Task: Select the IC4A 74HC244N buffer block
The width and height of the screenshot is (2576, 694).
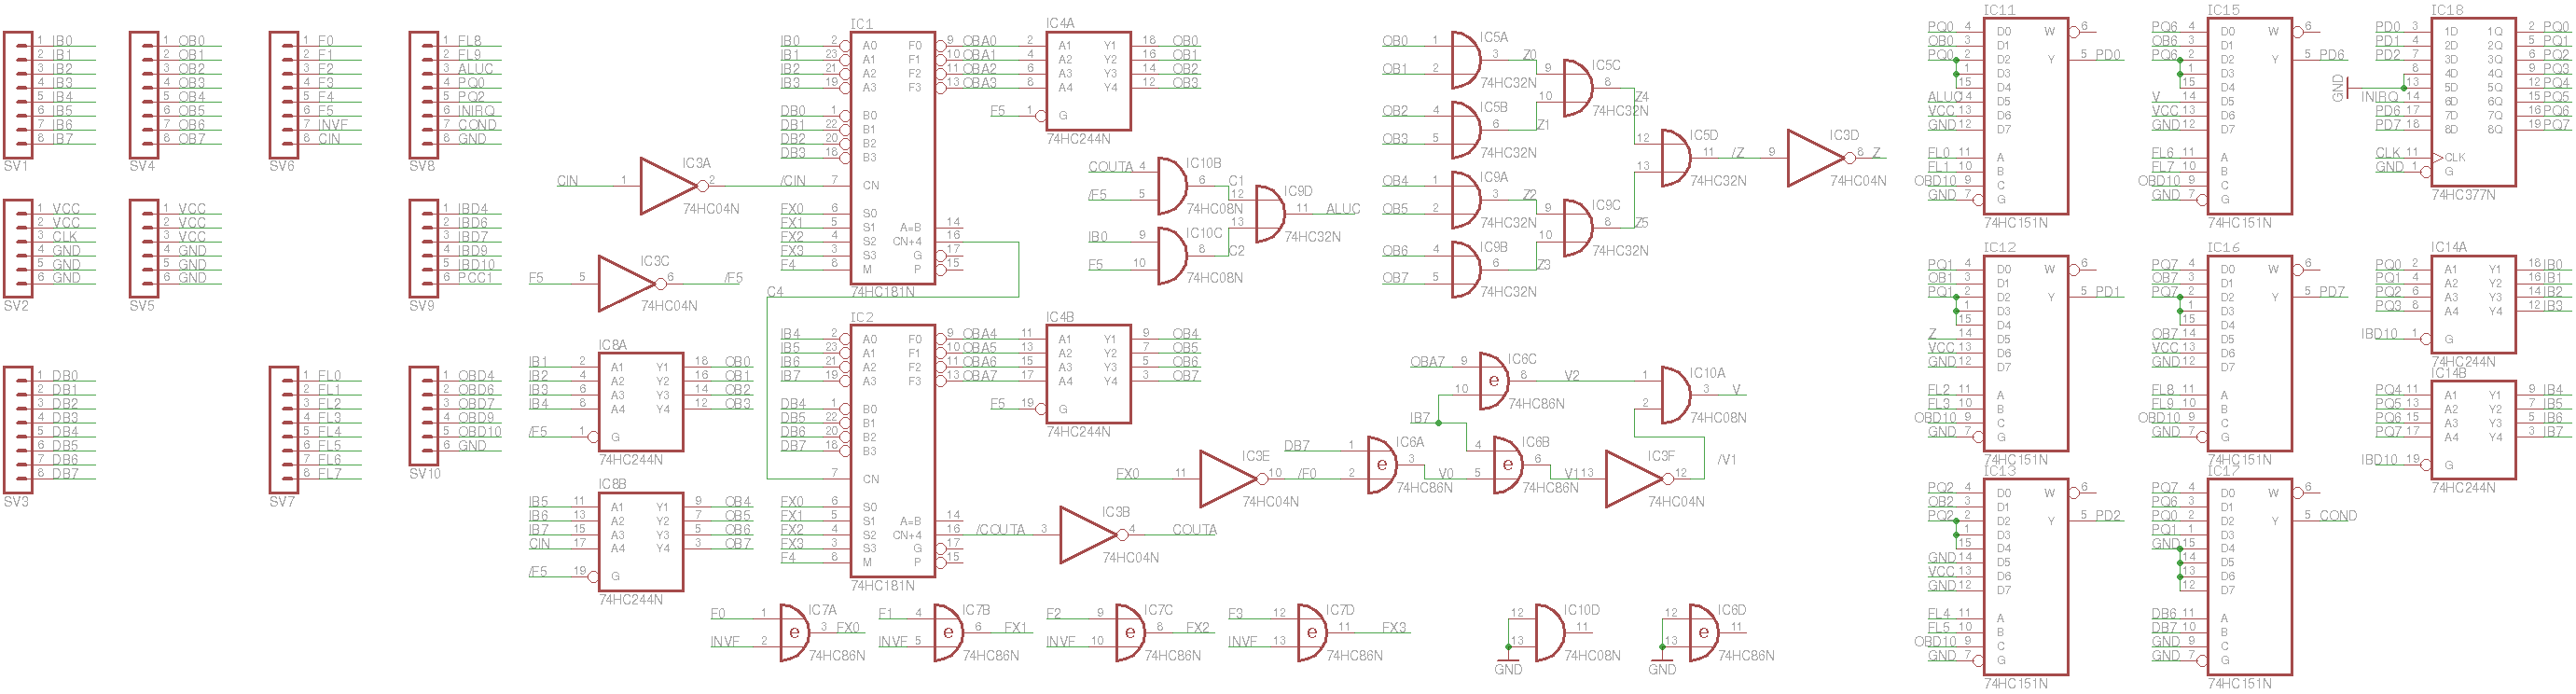Action: click(x=1088, y=81)
